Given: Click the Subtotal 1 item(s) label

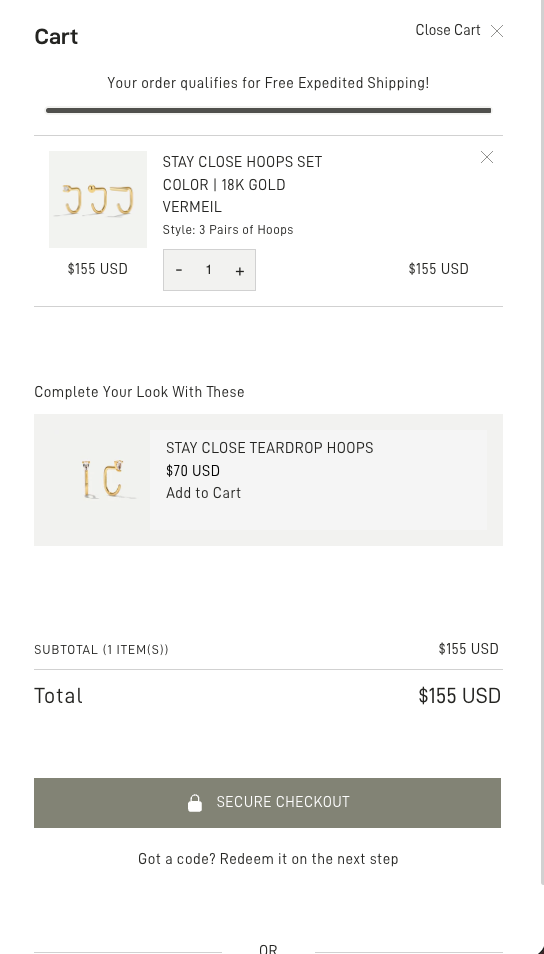Looking at the screenshot, I should tap(102, 650).
